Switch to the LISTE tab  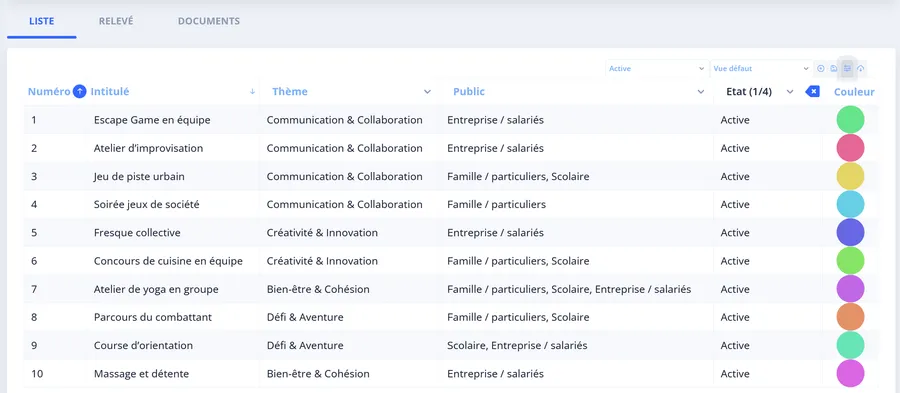[x=41, y=21]
